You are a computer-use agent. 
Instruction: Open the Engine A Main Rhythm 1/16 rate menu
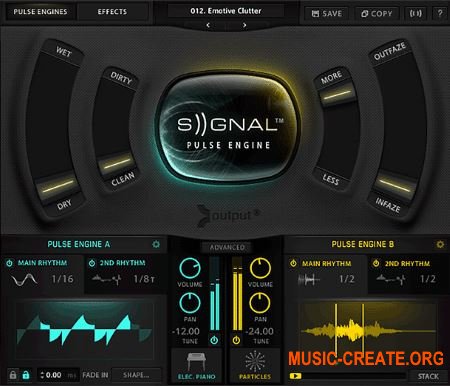(62, 279)
